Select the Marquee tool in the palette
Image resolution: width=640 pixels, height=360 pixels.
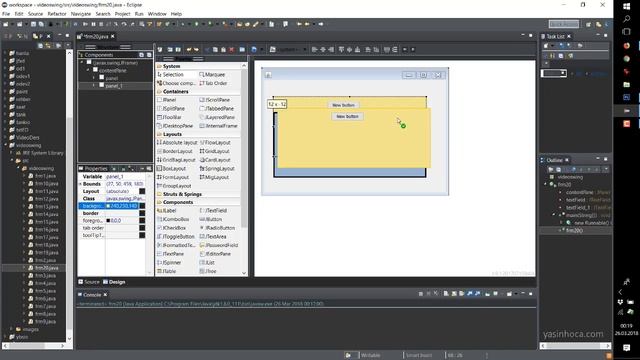212,75
